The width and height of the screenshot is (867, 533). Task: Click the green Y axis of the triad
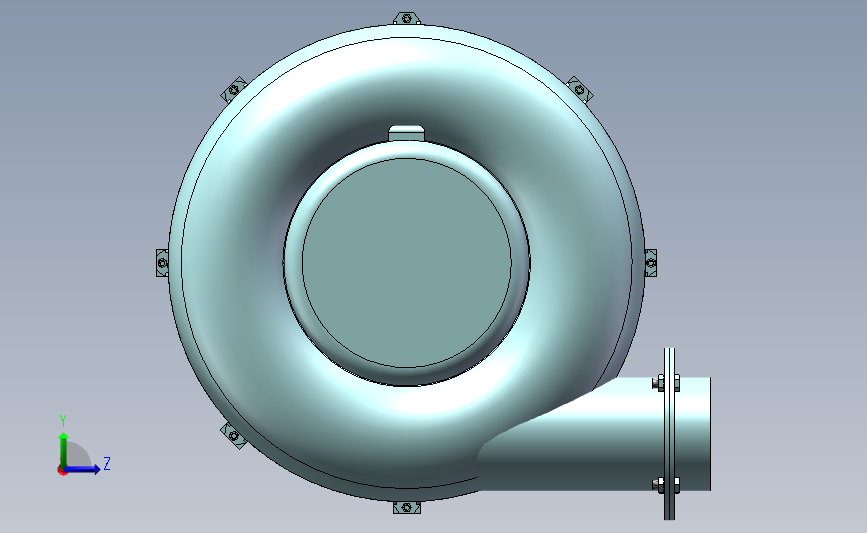pyautogui.click(x=64, y=451)
